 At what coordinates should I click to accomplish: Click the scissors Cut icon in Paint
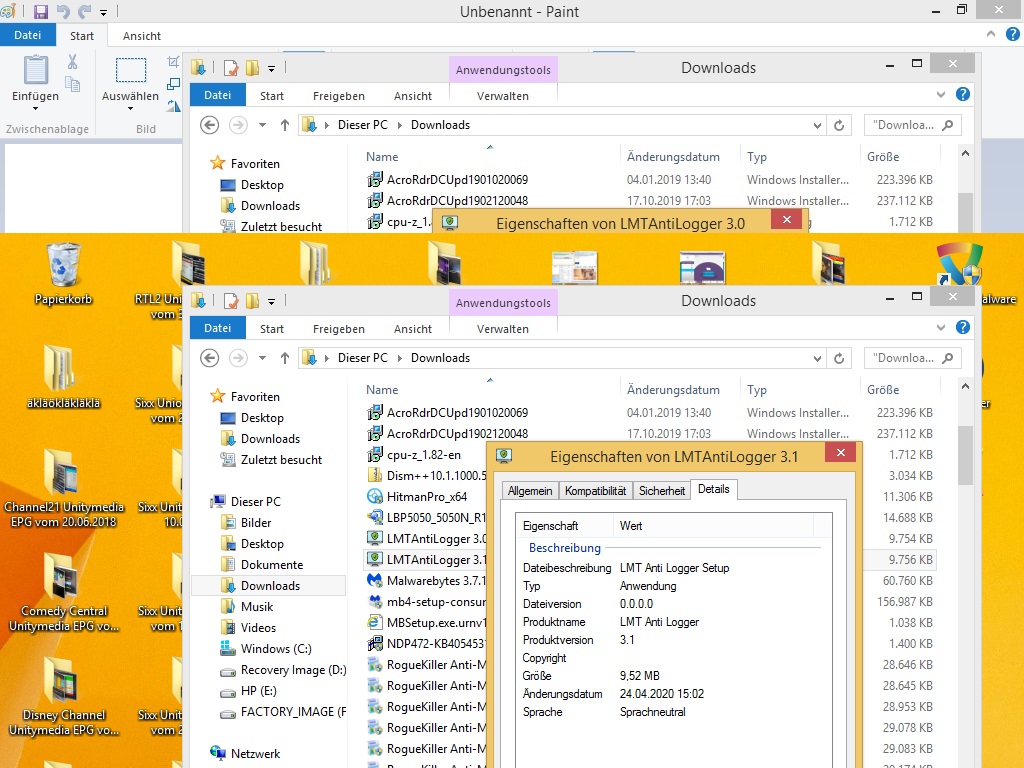coord(72,62)
